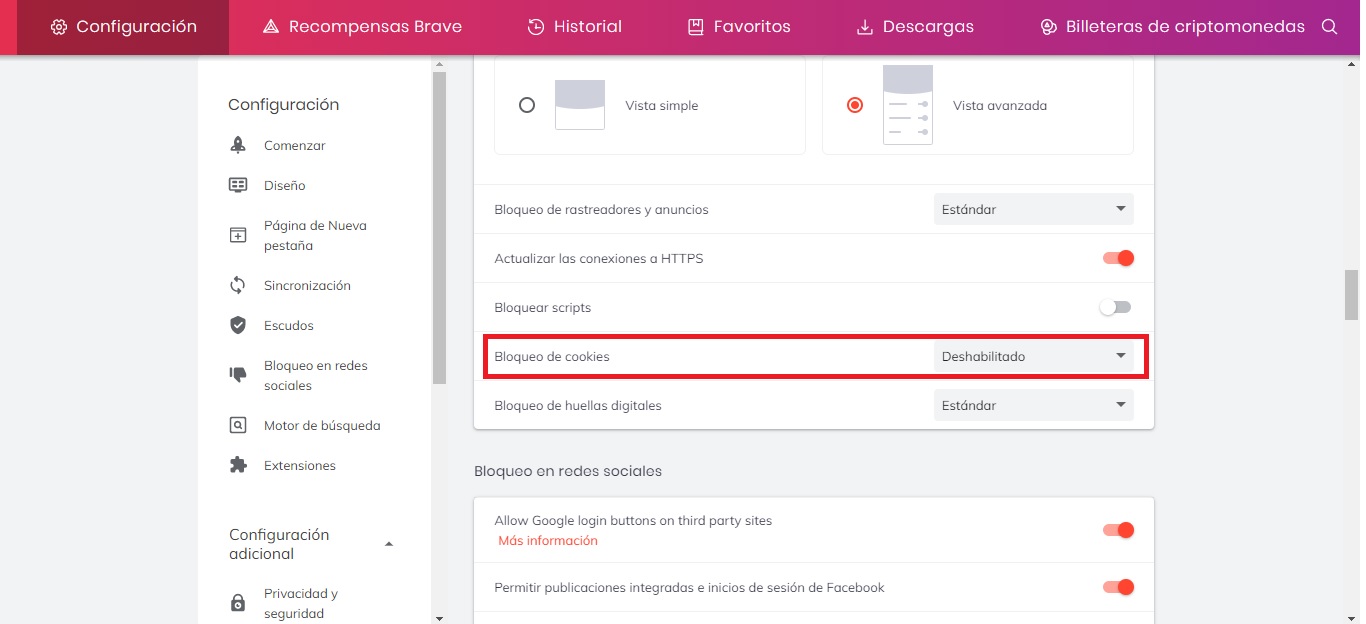Click the new tab page icon
The height and width of the screenshot is (624, 1366).
click(238, 235)
